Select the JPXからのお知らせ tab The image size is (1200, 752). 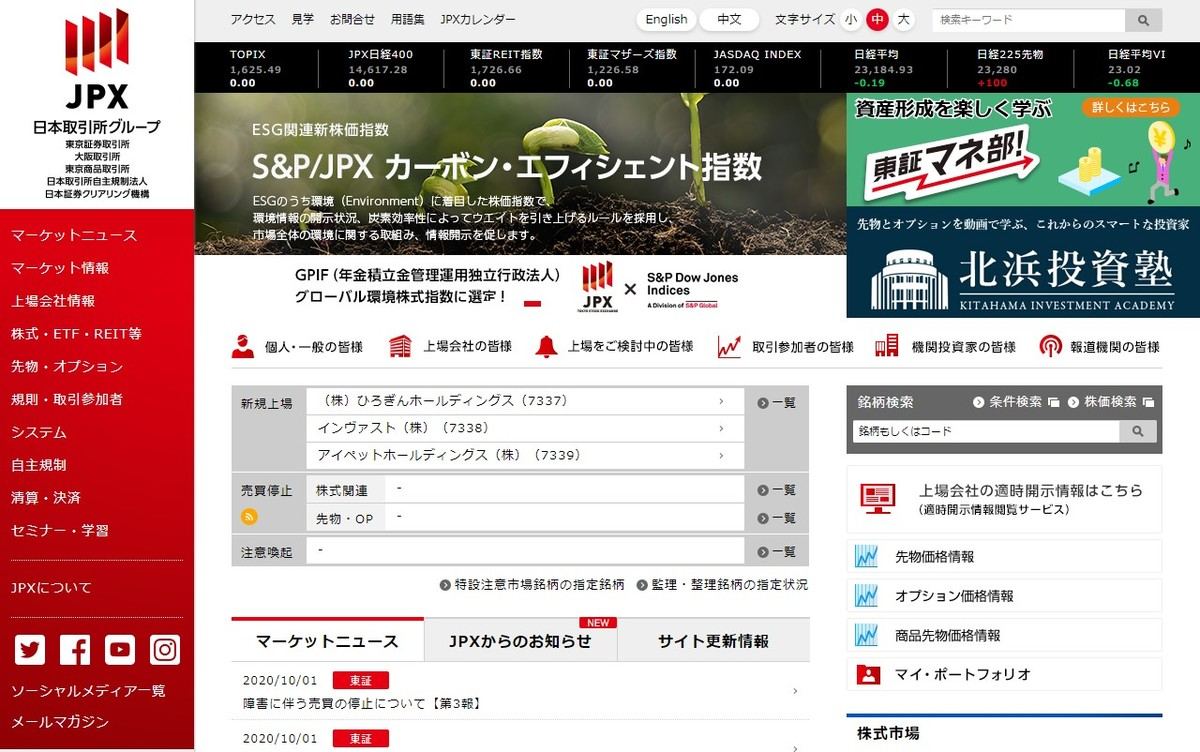(x=521, y=641)
